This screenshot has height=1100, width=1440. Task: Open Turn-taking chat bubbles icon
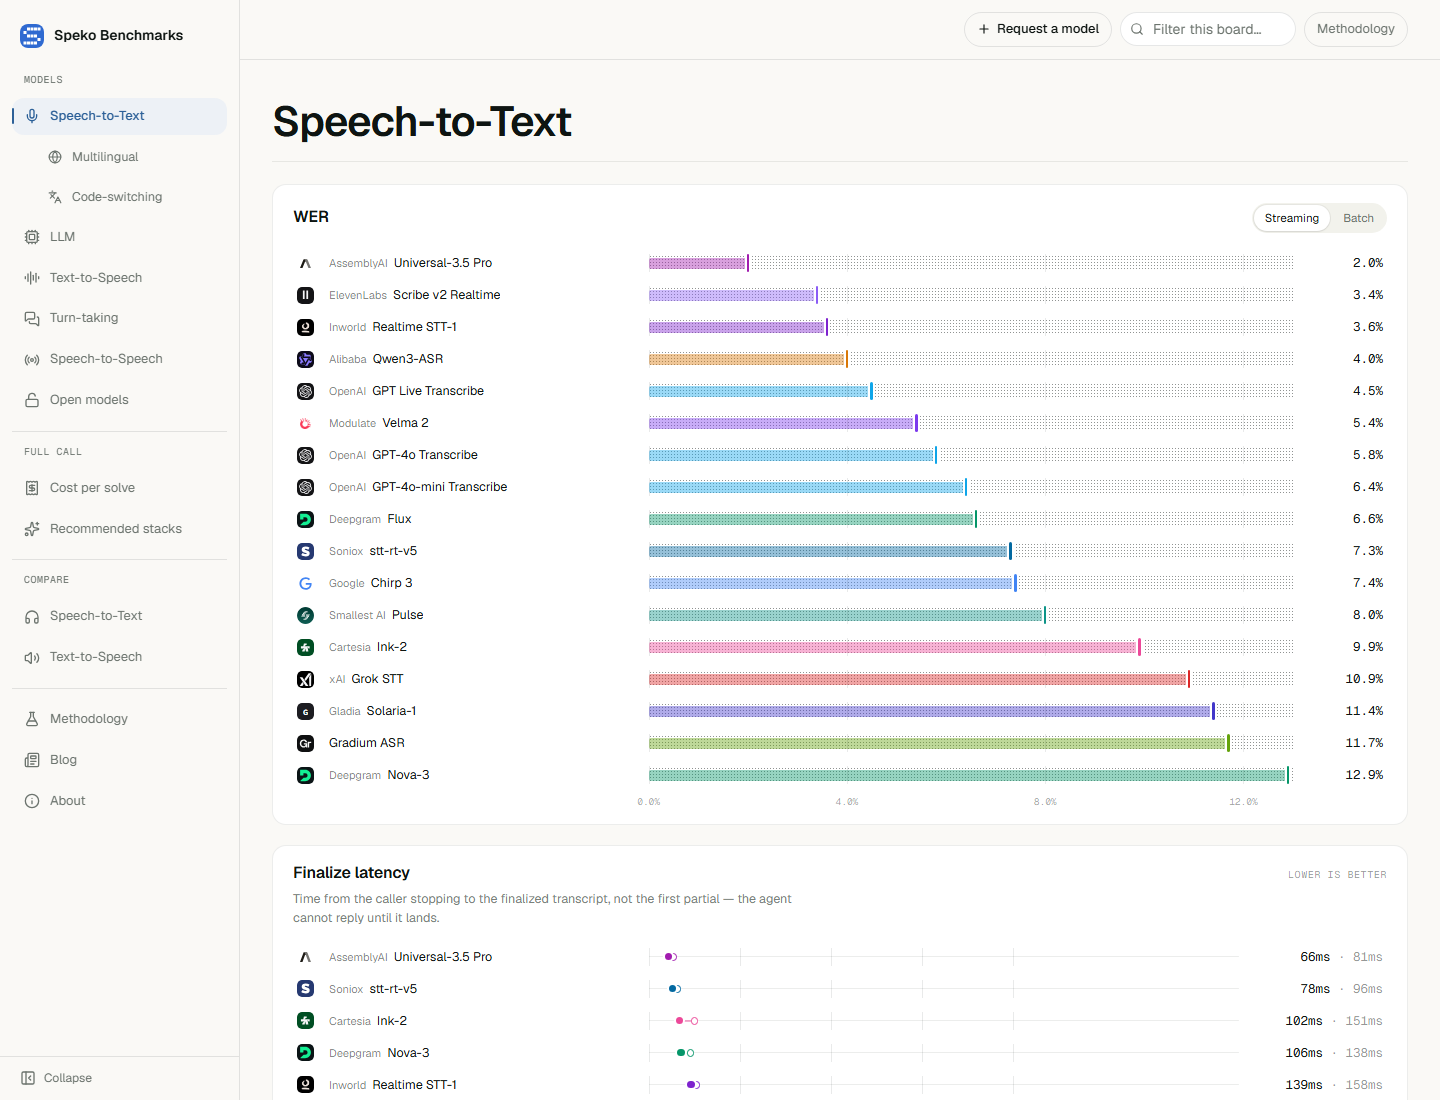[x=32, y=318]
